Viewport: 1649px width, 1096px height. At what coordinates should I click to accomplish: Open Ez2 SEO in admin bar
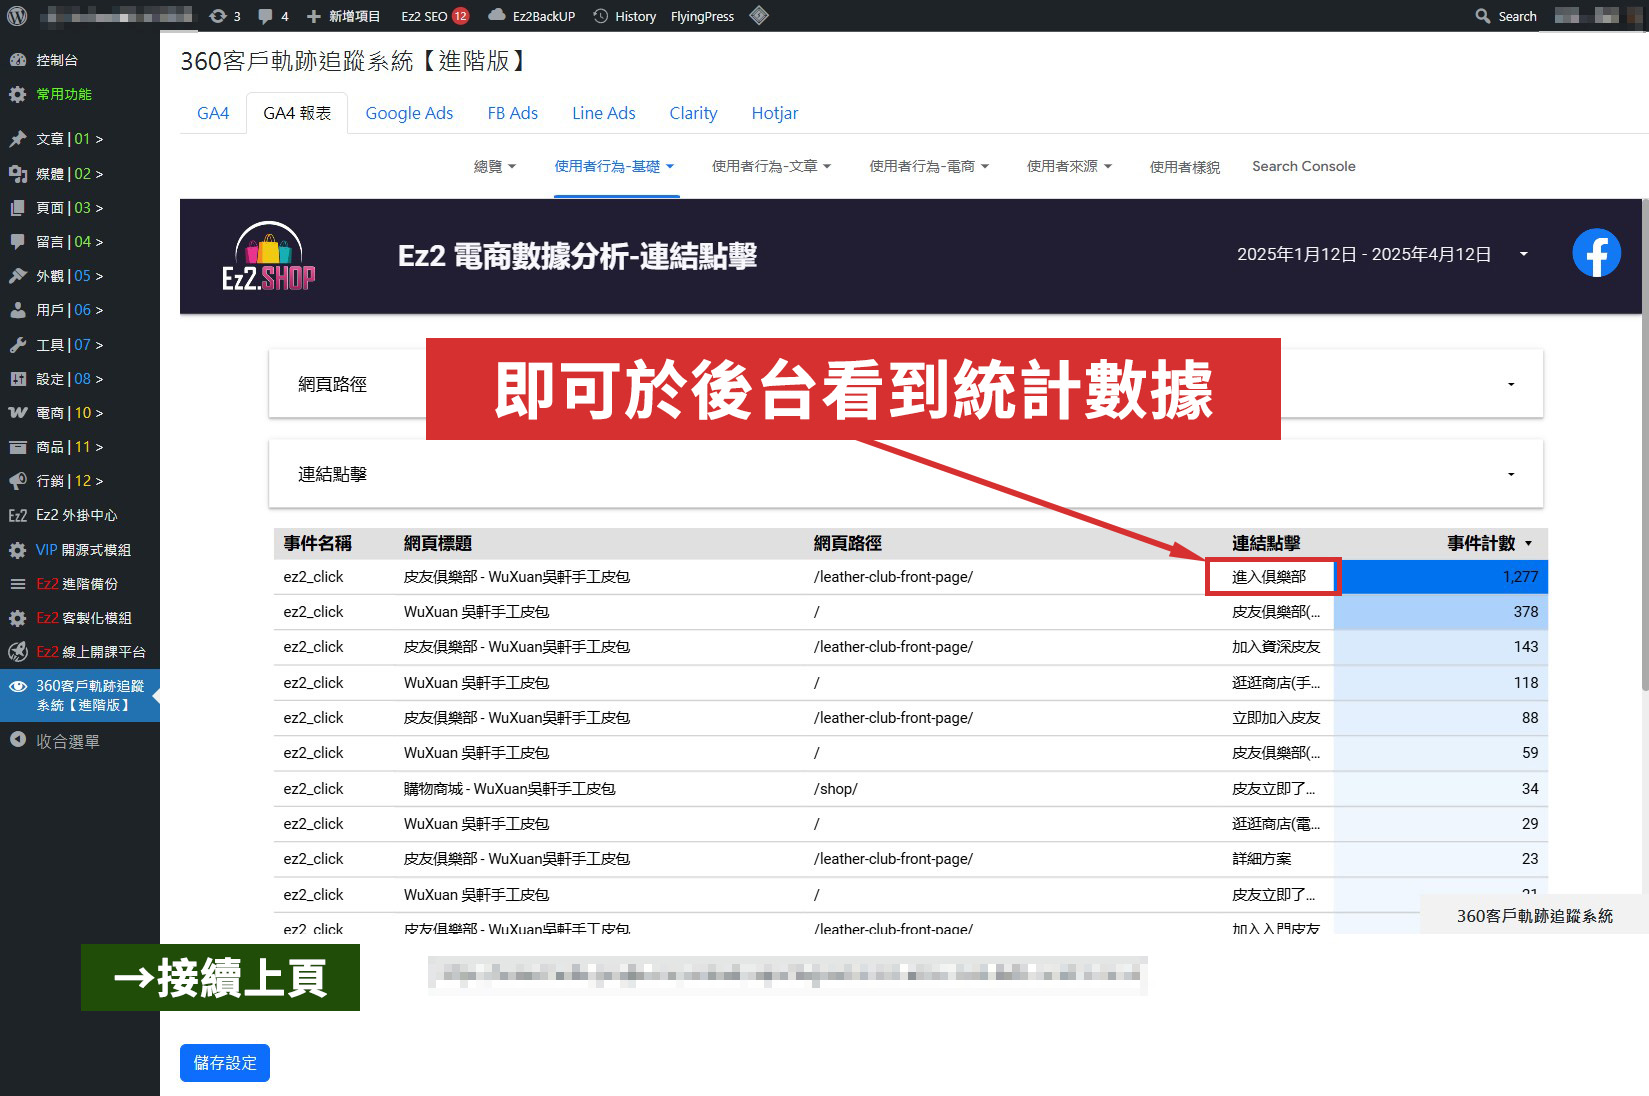coord(434,16)
